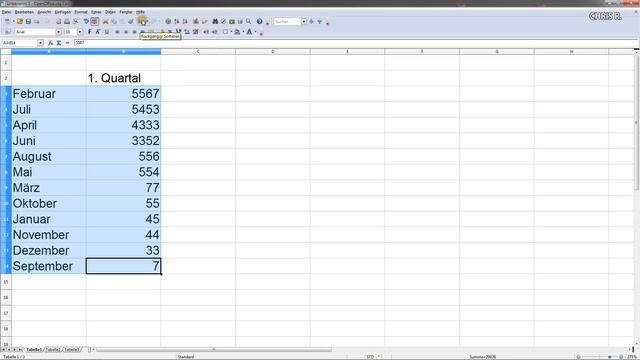The width and height of the screenshot is (640, 360).
Task: Open OpenOffice help with question mark icon
Action: [260, 21]
